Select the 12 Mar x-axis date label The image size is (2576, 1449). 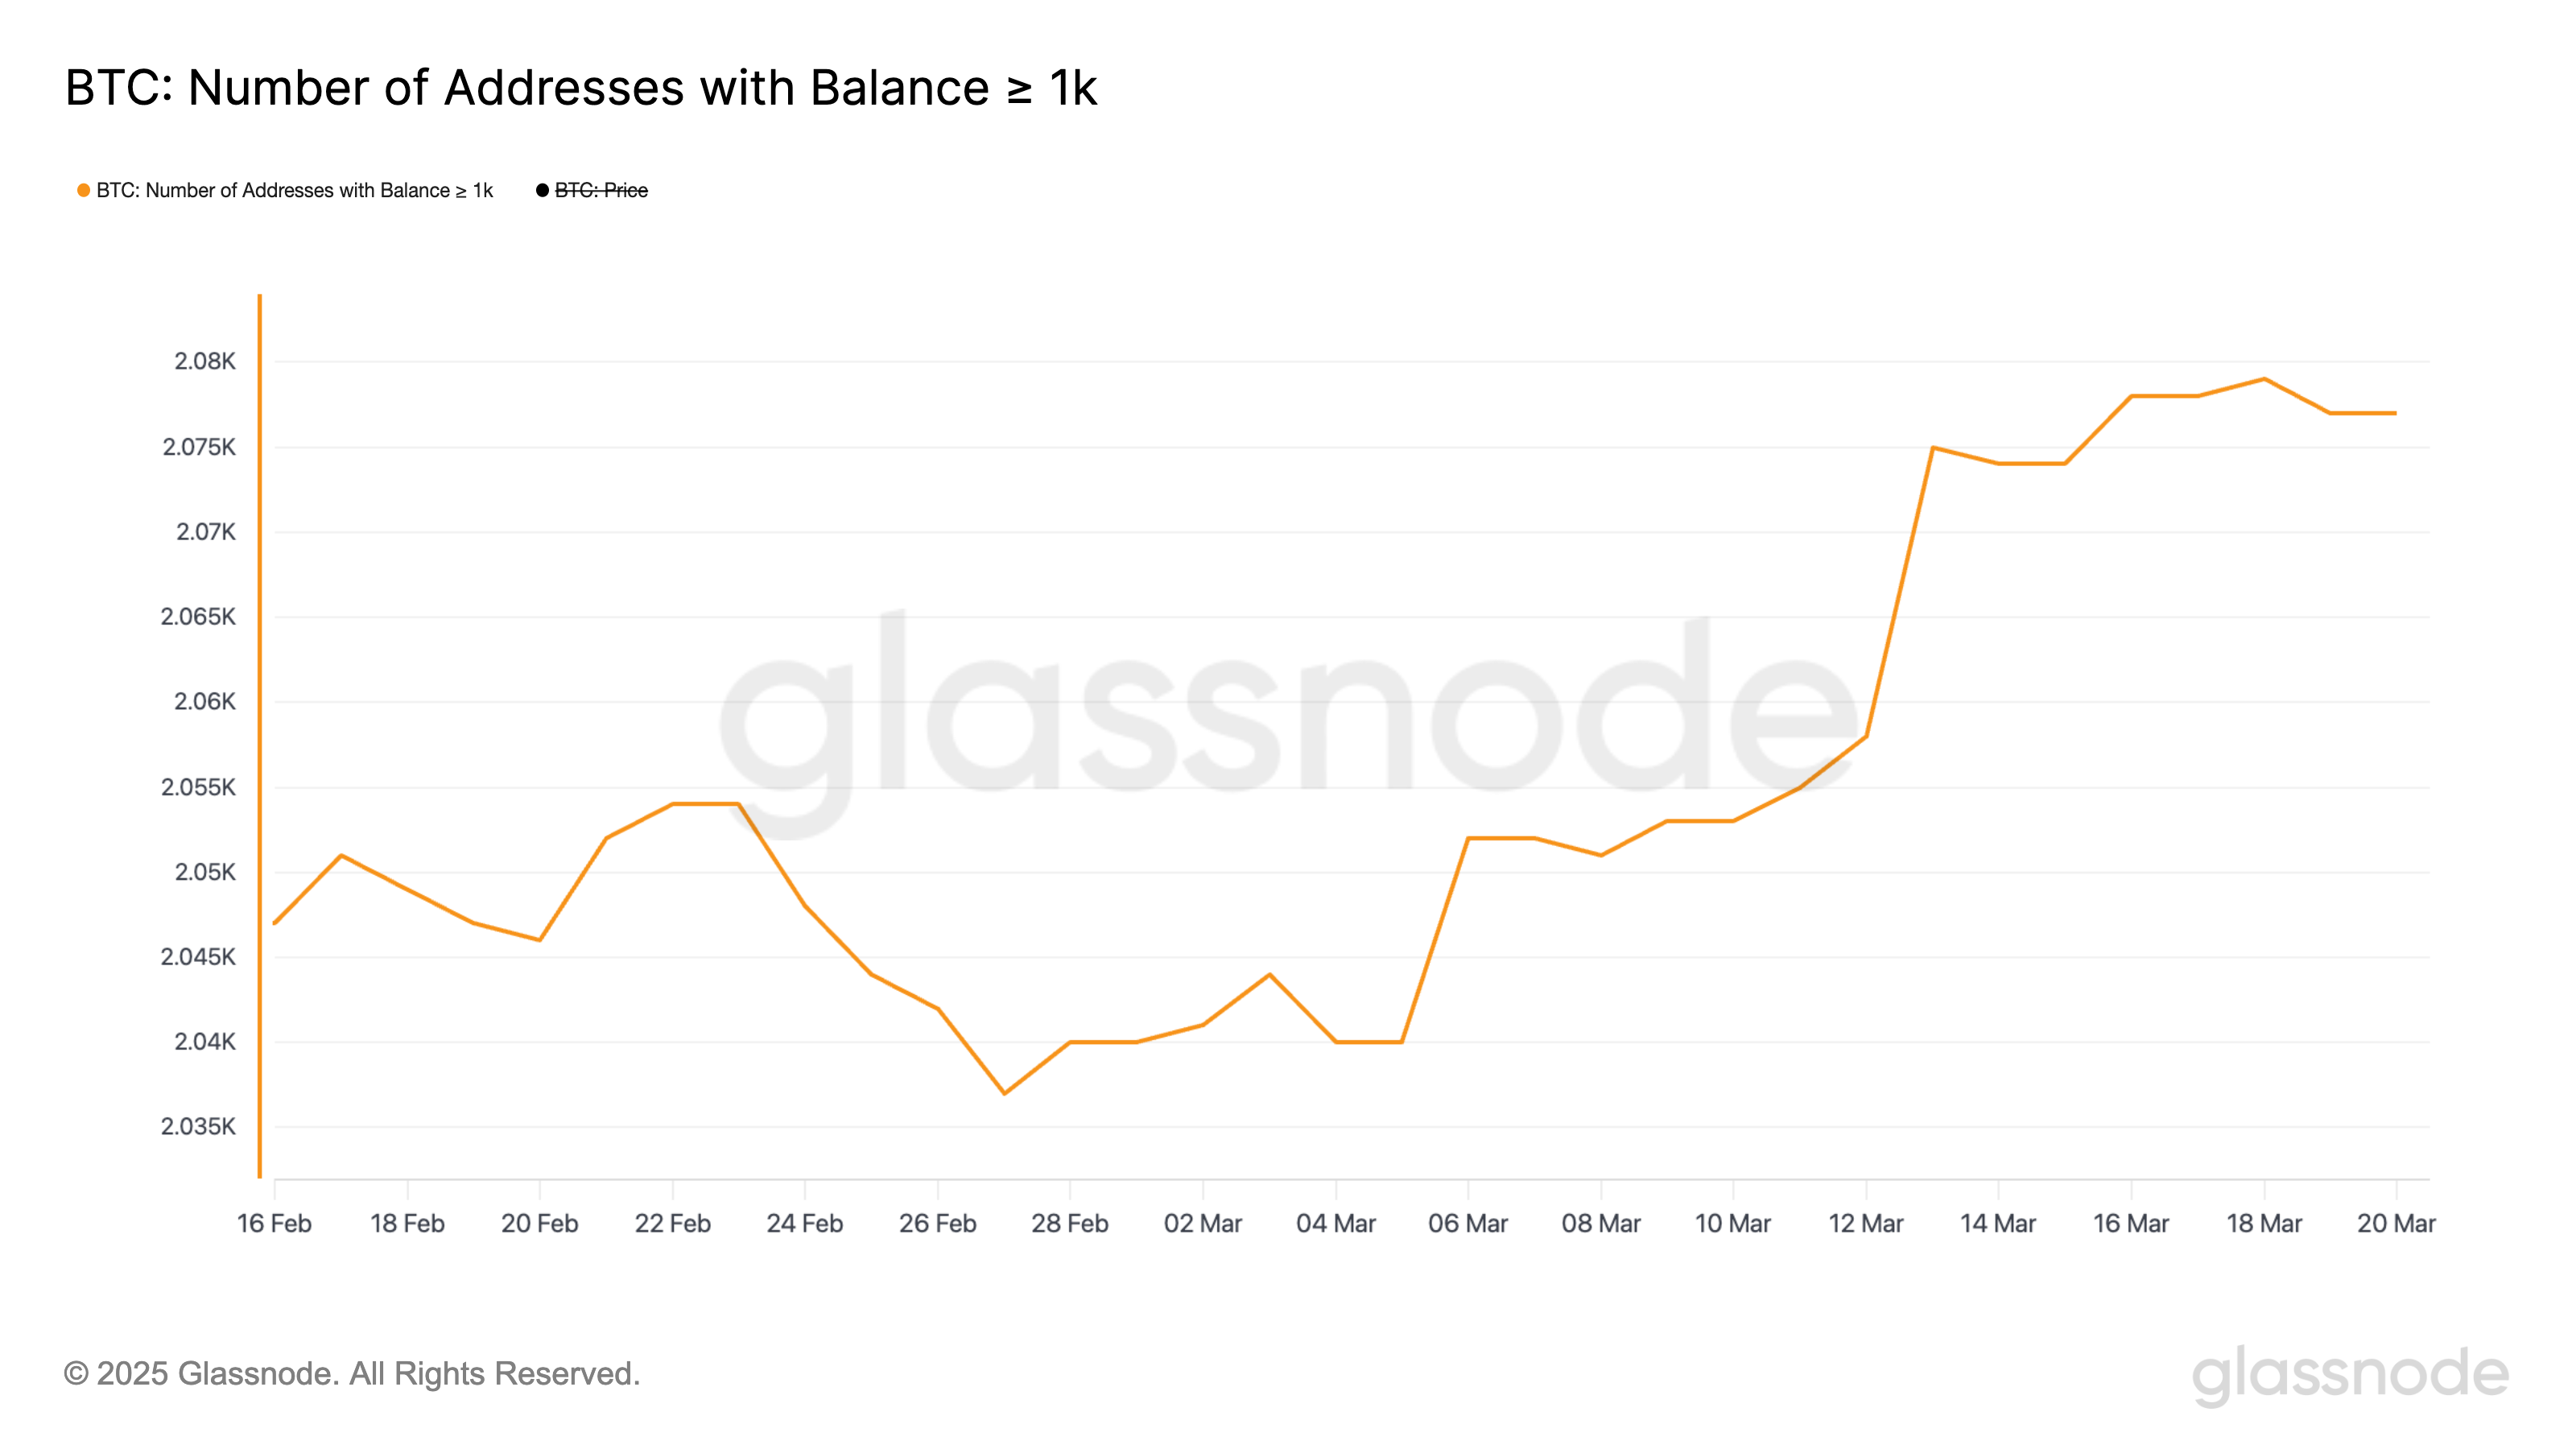click(x=1866, y=1223)
